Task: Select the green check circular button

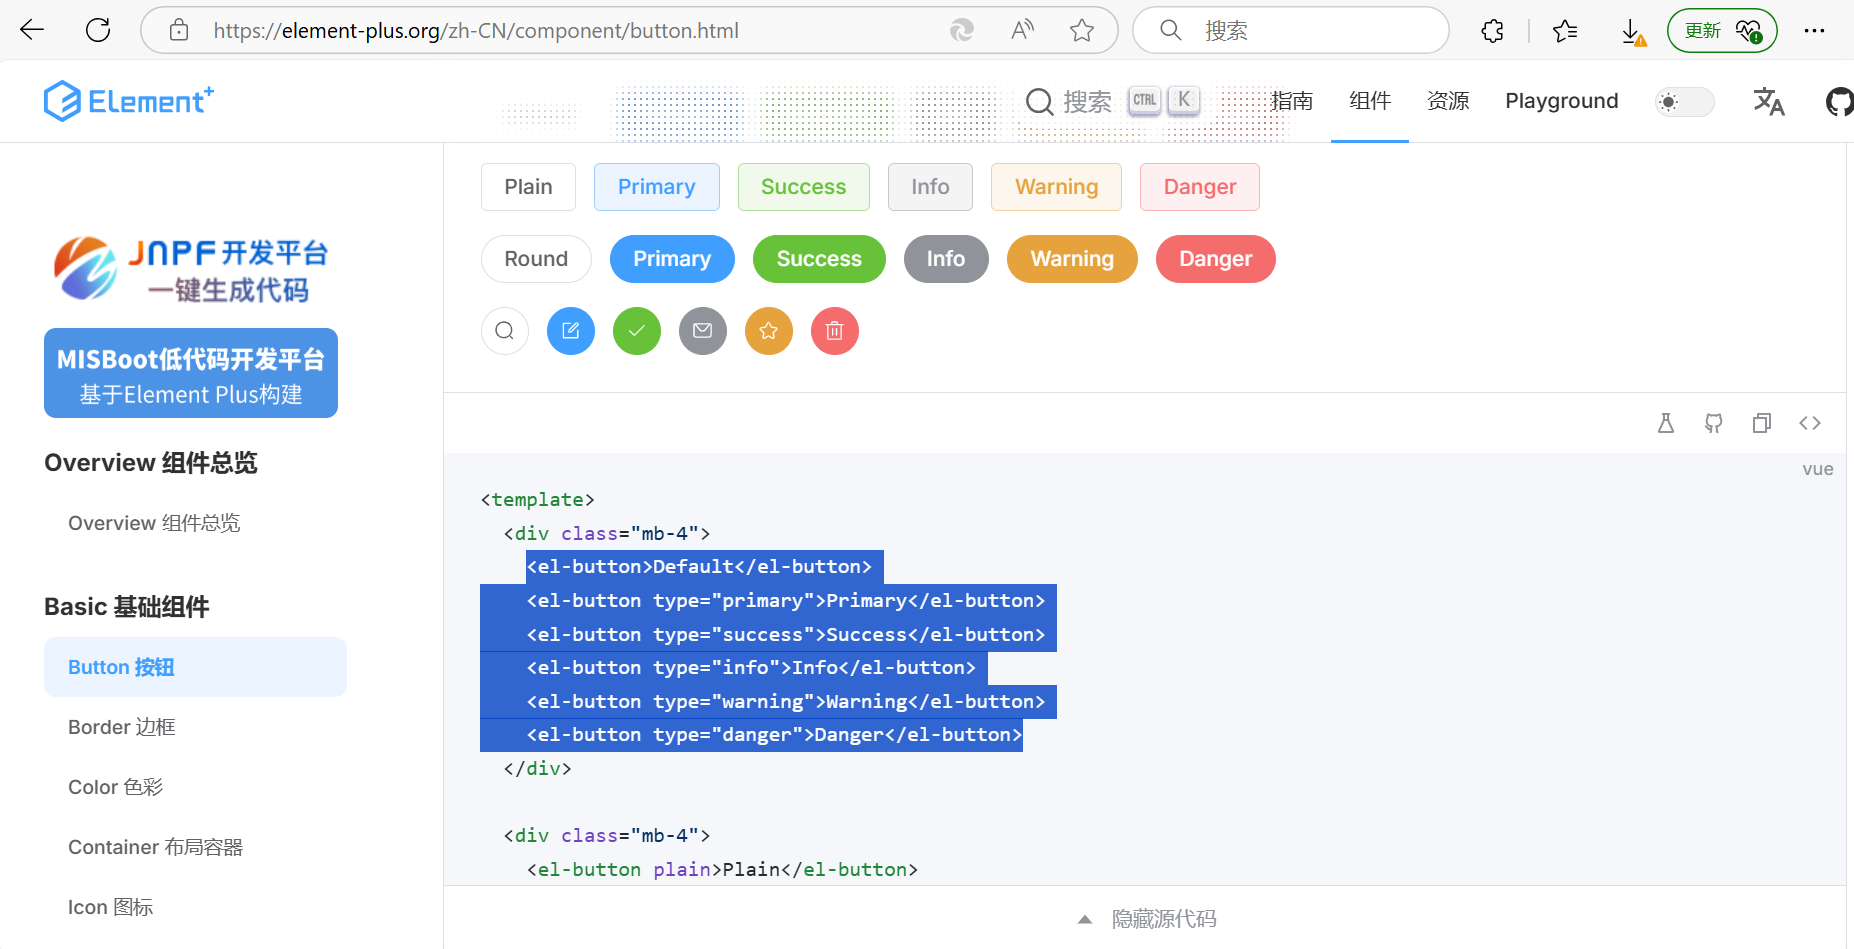Action: click(x=637, y=331)
